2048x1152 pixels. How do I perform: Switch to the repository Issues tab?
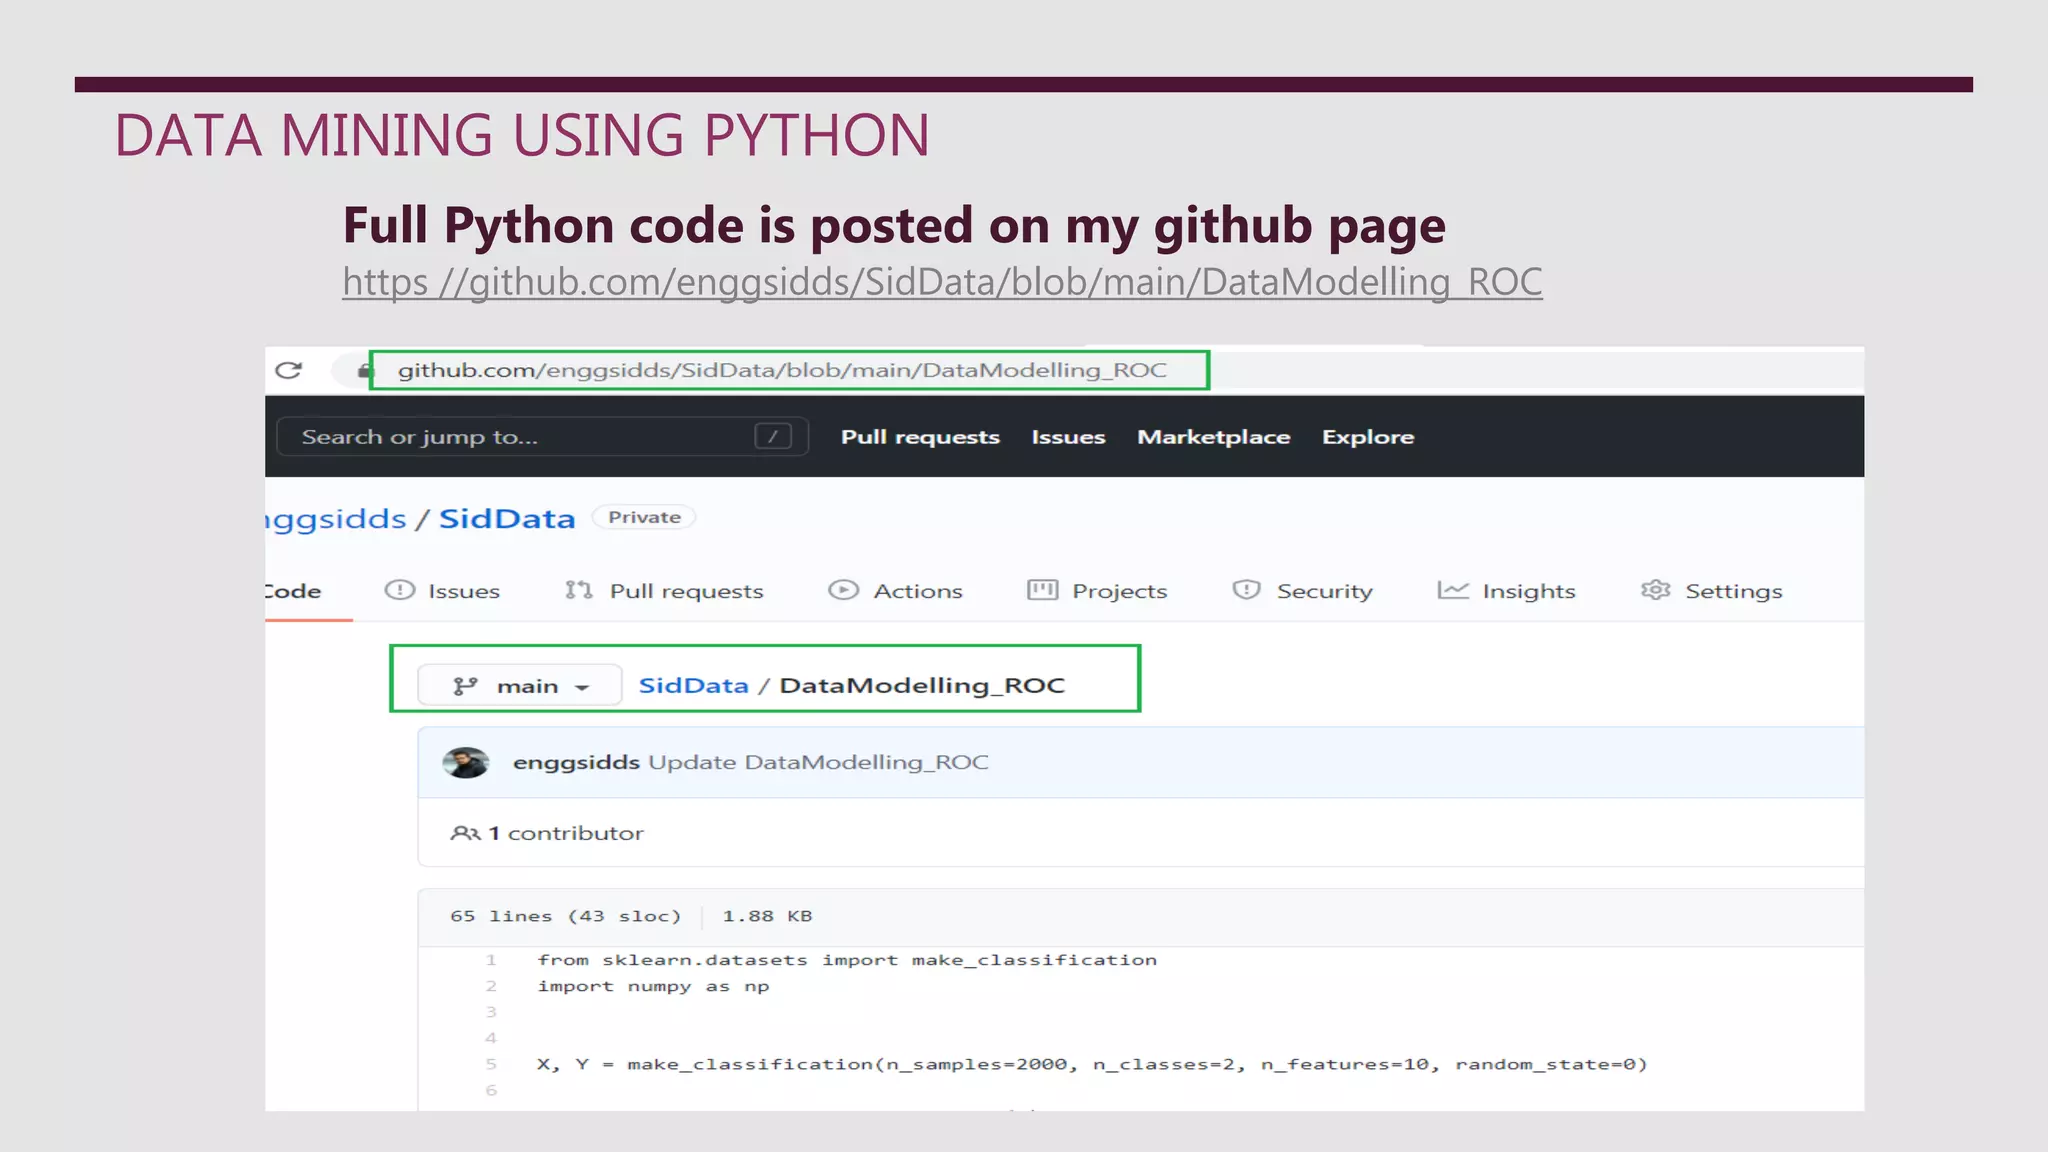442,591
